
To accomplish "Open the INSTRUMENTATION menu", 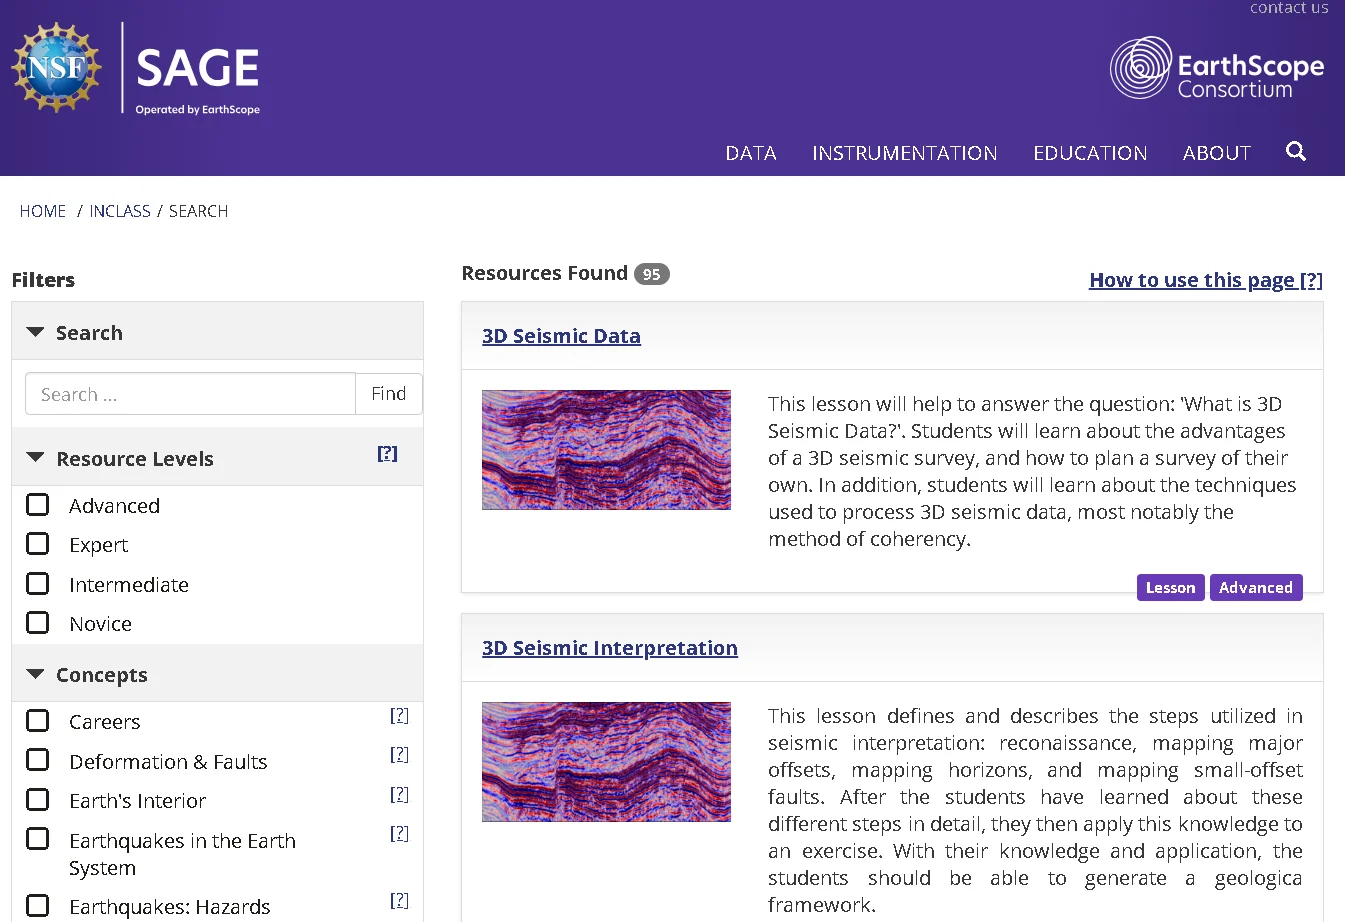I will [x=904, y=152].
